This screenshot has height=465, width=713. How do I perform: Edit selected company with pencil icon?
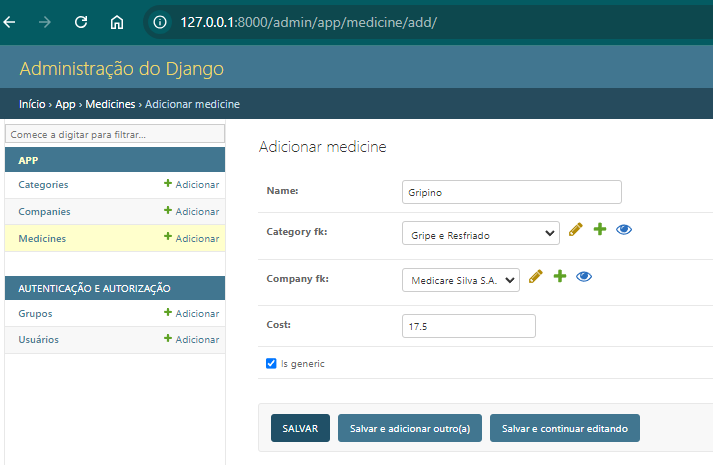point(536,276)
